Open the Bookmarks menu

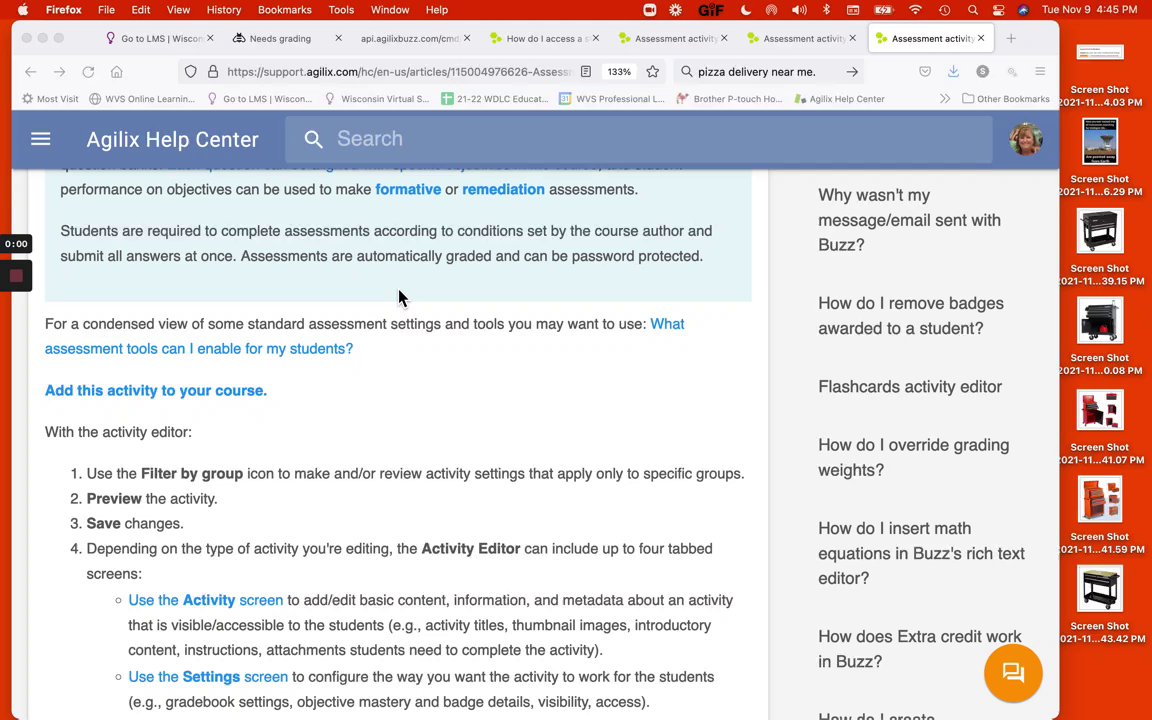point(284,10)
